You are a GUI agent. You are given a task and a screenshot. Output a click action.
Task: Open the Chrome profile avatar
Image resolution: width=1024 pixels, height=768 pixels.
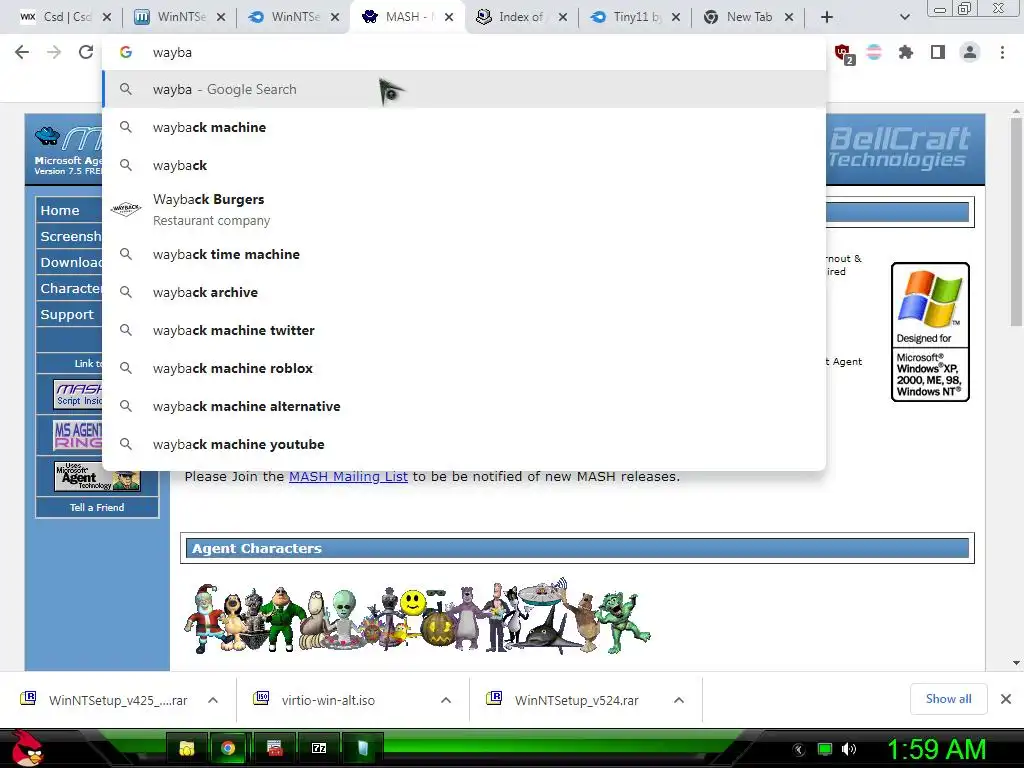coord(970,52)
